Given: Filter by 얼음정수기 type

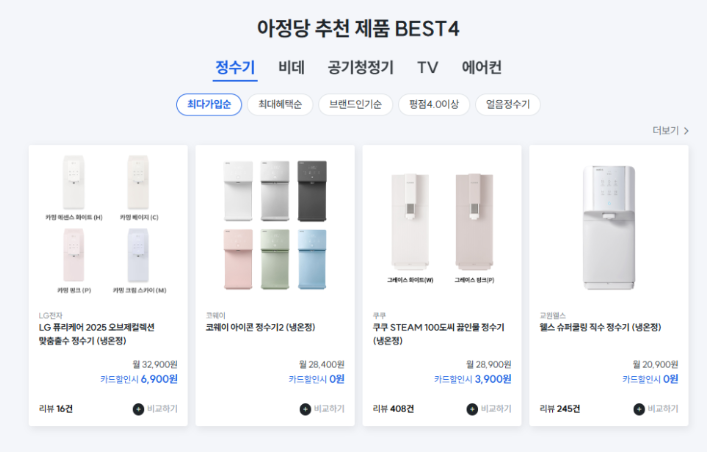Looking at the screenshot, I should click(x=508, y=104).
